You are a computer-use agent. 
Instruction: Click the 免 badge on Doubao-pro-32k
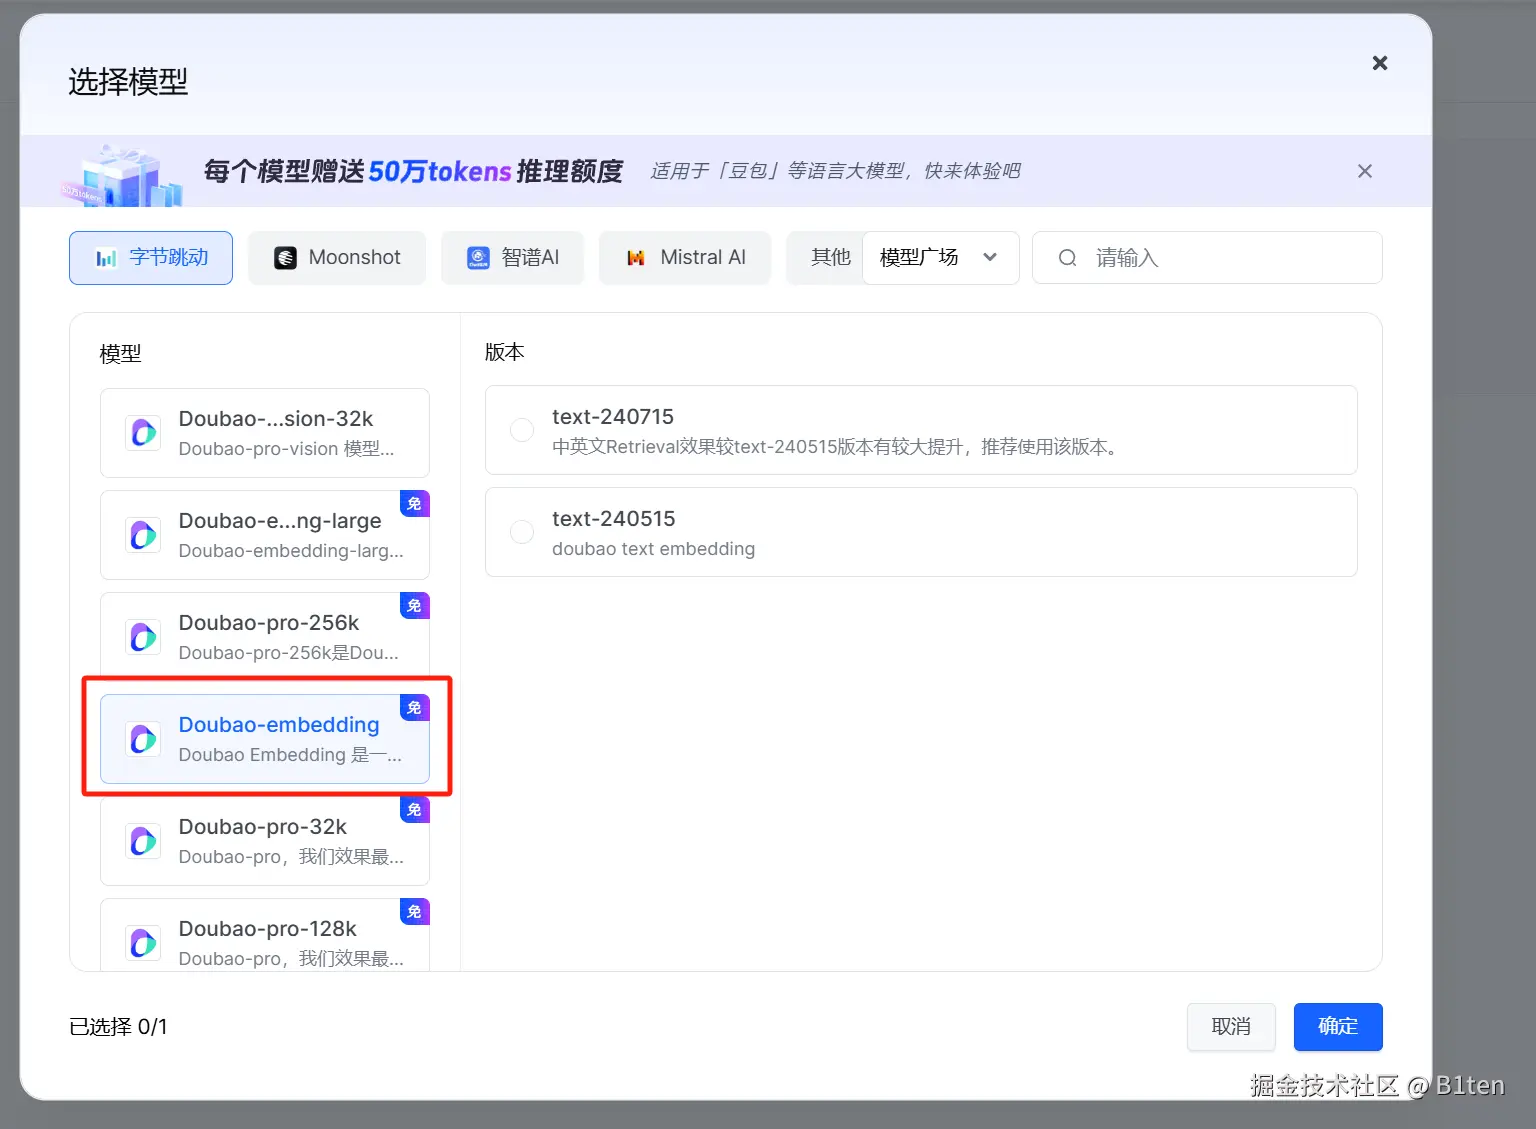tap(415, 810)
